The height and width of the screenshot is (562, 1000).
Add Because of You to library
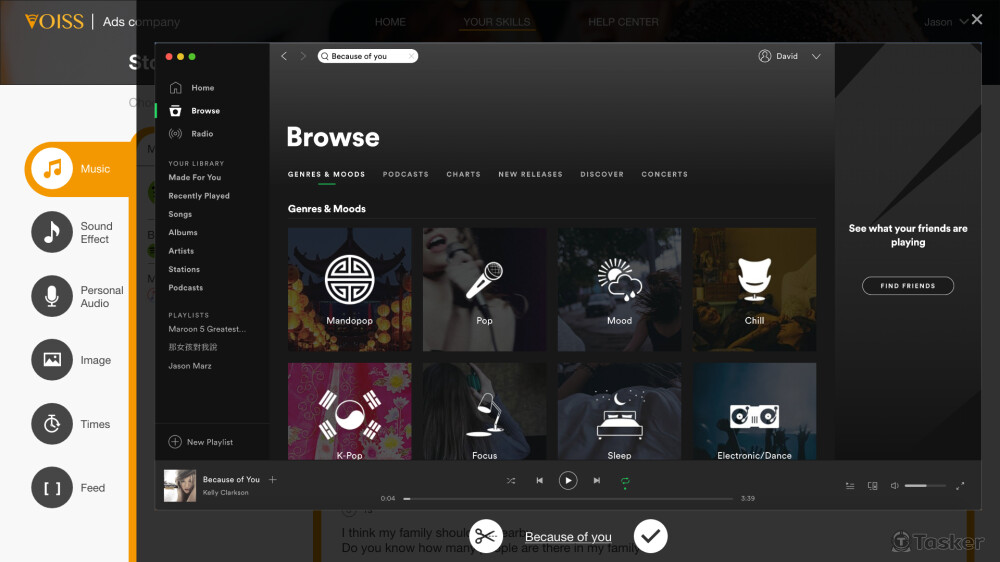(273, 480)
